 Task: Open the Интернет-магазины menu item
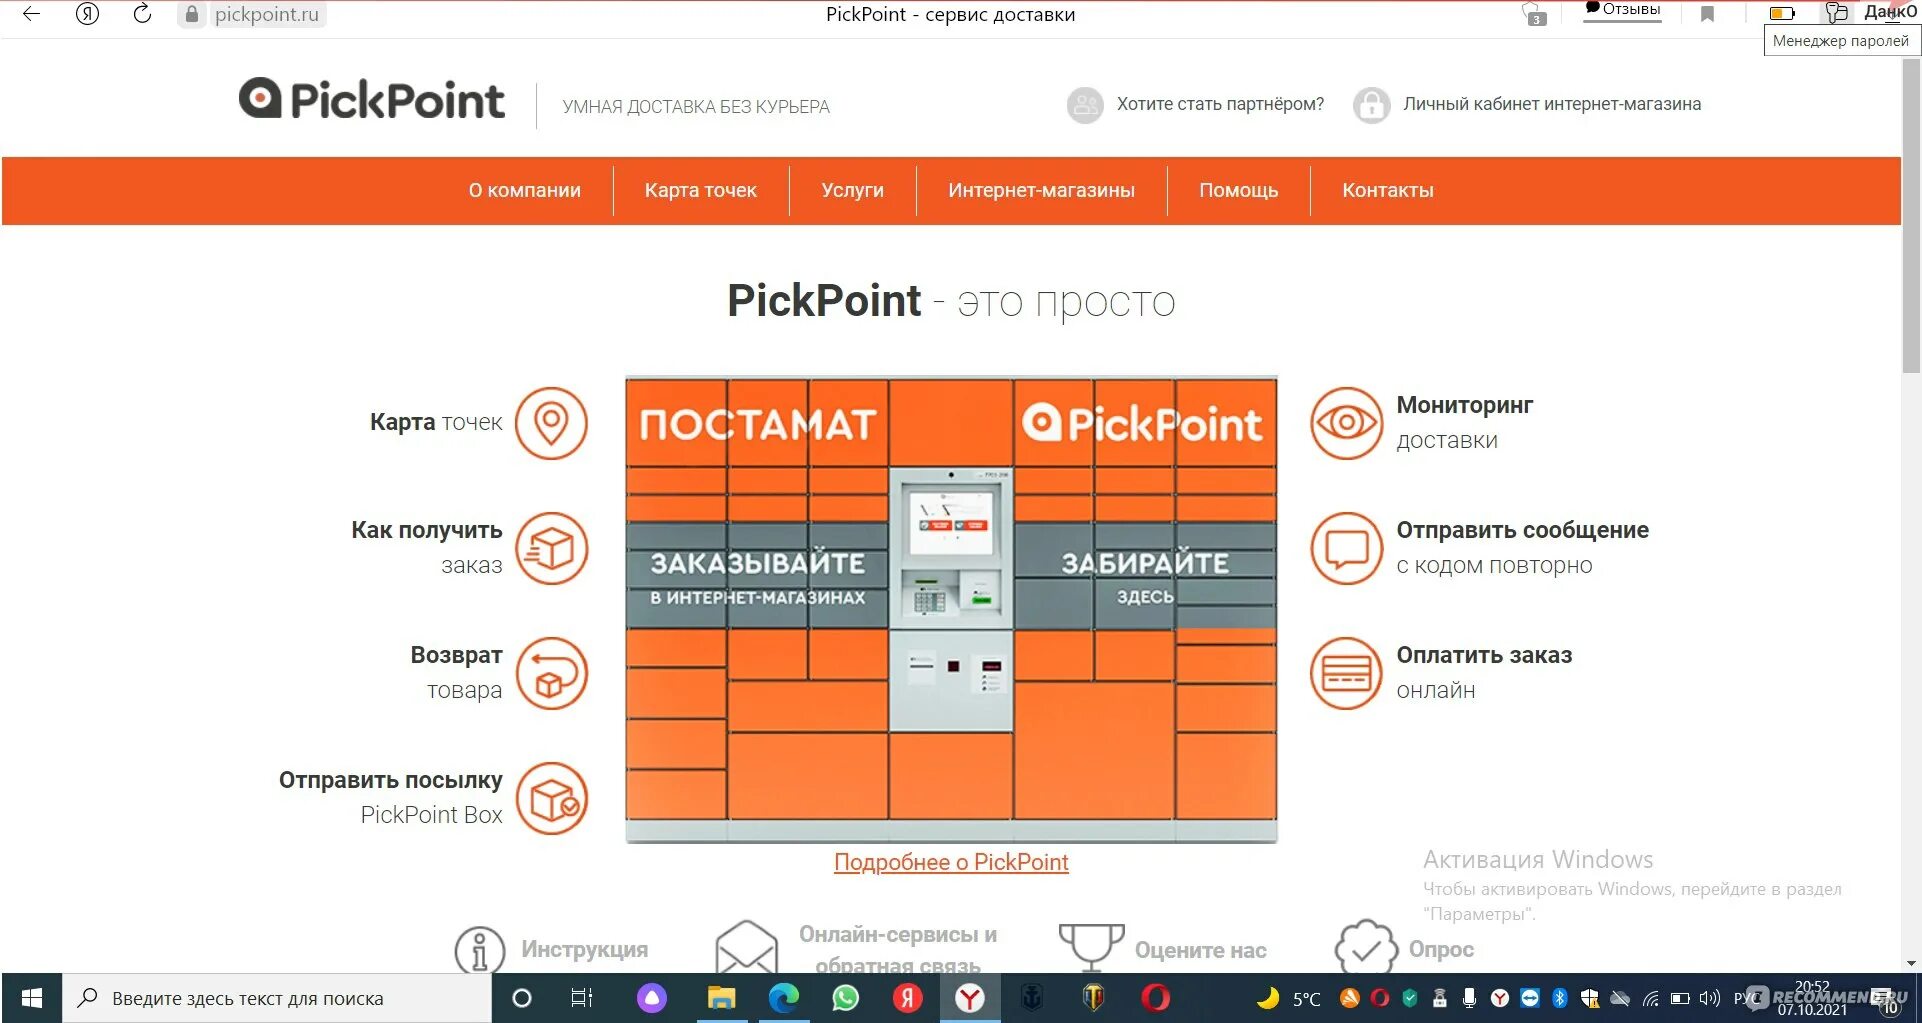[x=1041, y=190]
